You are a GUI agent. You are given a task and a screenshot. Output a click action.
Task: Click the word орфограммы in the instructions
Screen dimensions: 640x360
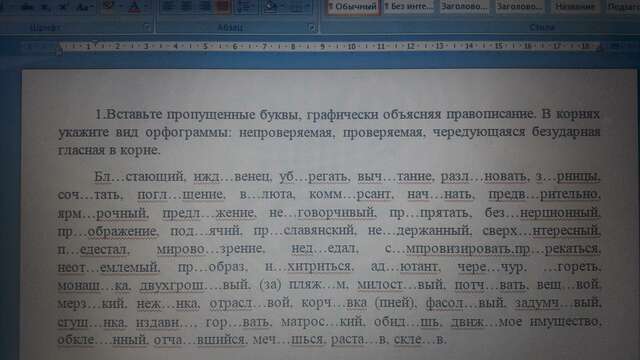(188, 132)
